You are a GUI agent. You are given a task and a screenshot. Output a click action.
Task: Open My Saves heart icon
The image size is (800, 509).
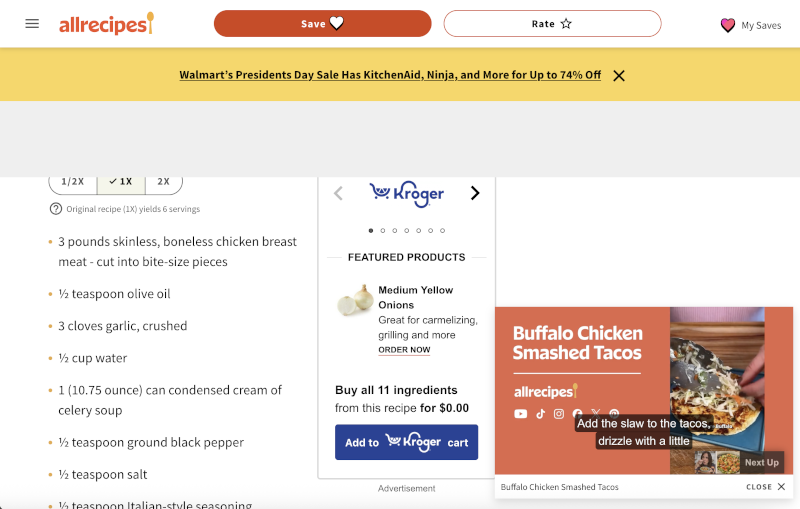point(728,25)
